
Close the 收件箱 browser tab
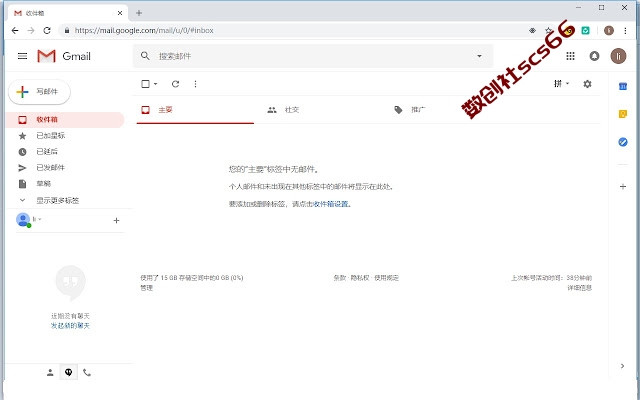click(x=120, y=13)
